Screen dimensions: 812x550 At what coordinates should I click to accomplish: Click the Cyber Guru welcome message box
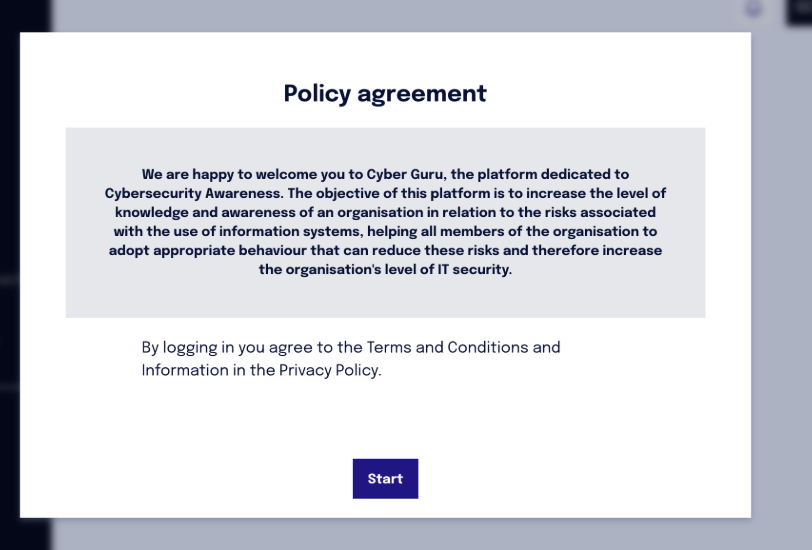click(385, 222)
